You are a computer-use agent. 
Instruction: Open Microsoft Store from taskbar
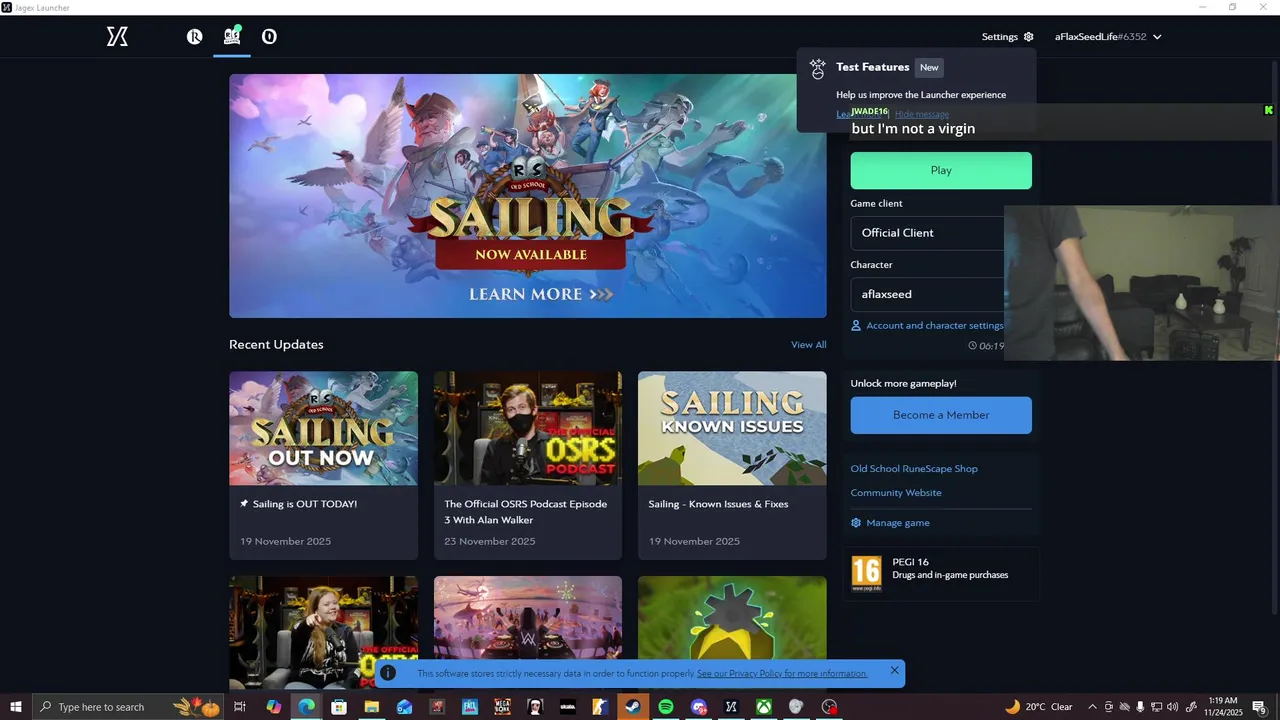pos(339,707)
